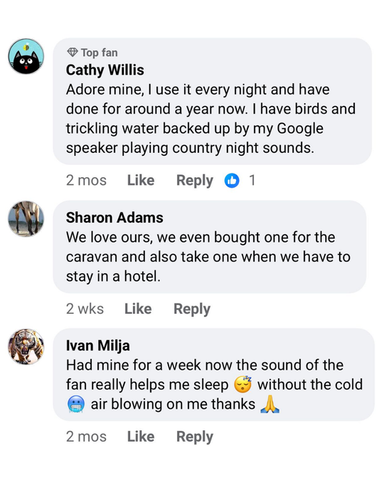Click the 2 mos timestamp on Ivan's comment

[86, 436]
